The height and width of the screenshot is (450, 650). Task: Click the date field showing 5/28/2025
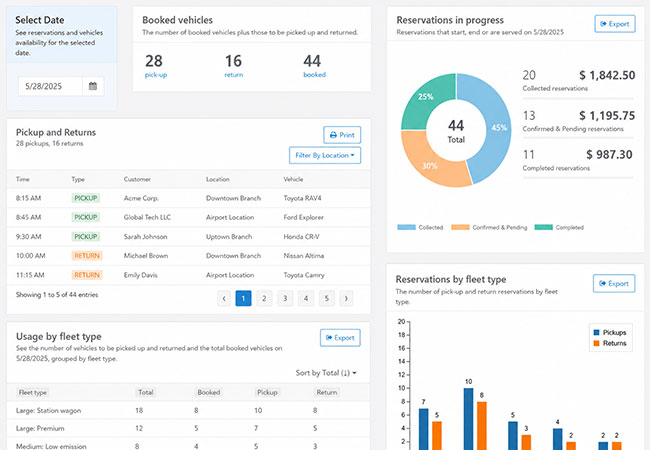click(x=50, y=86)
